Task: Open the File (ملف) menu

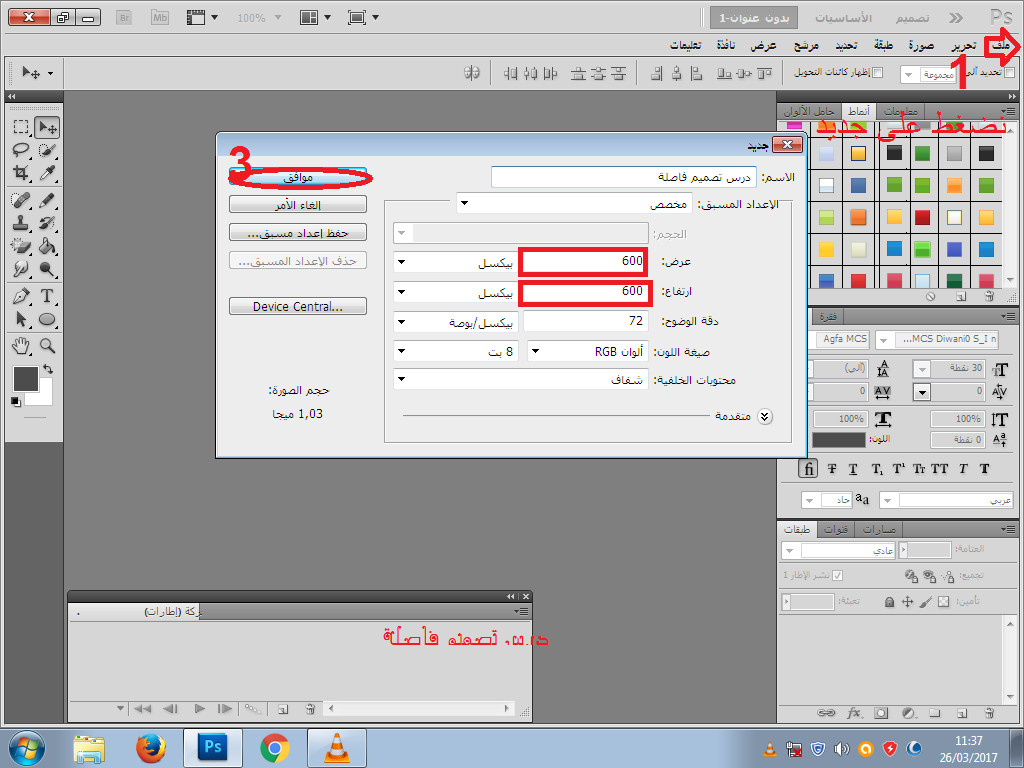Action: tap(999, 46)
